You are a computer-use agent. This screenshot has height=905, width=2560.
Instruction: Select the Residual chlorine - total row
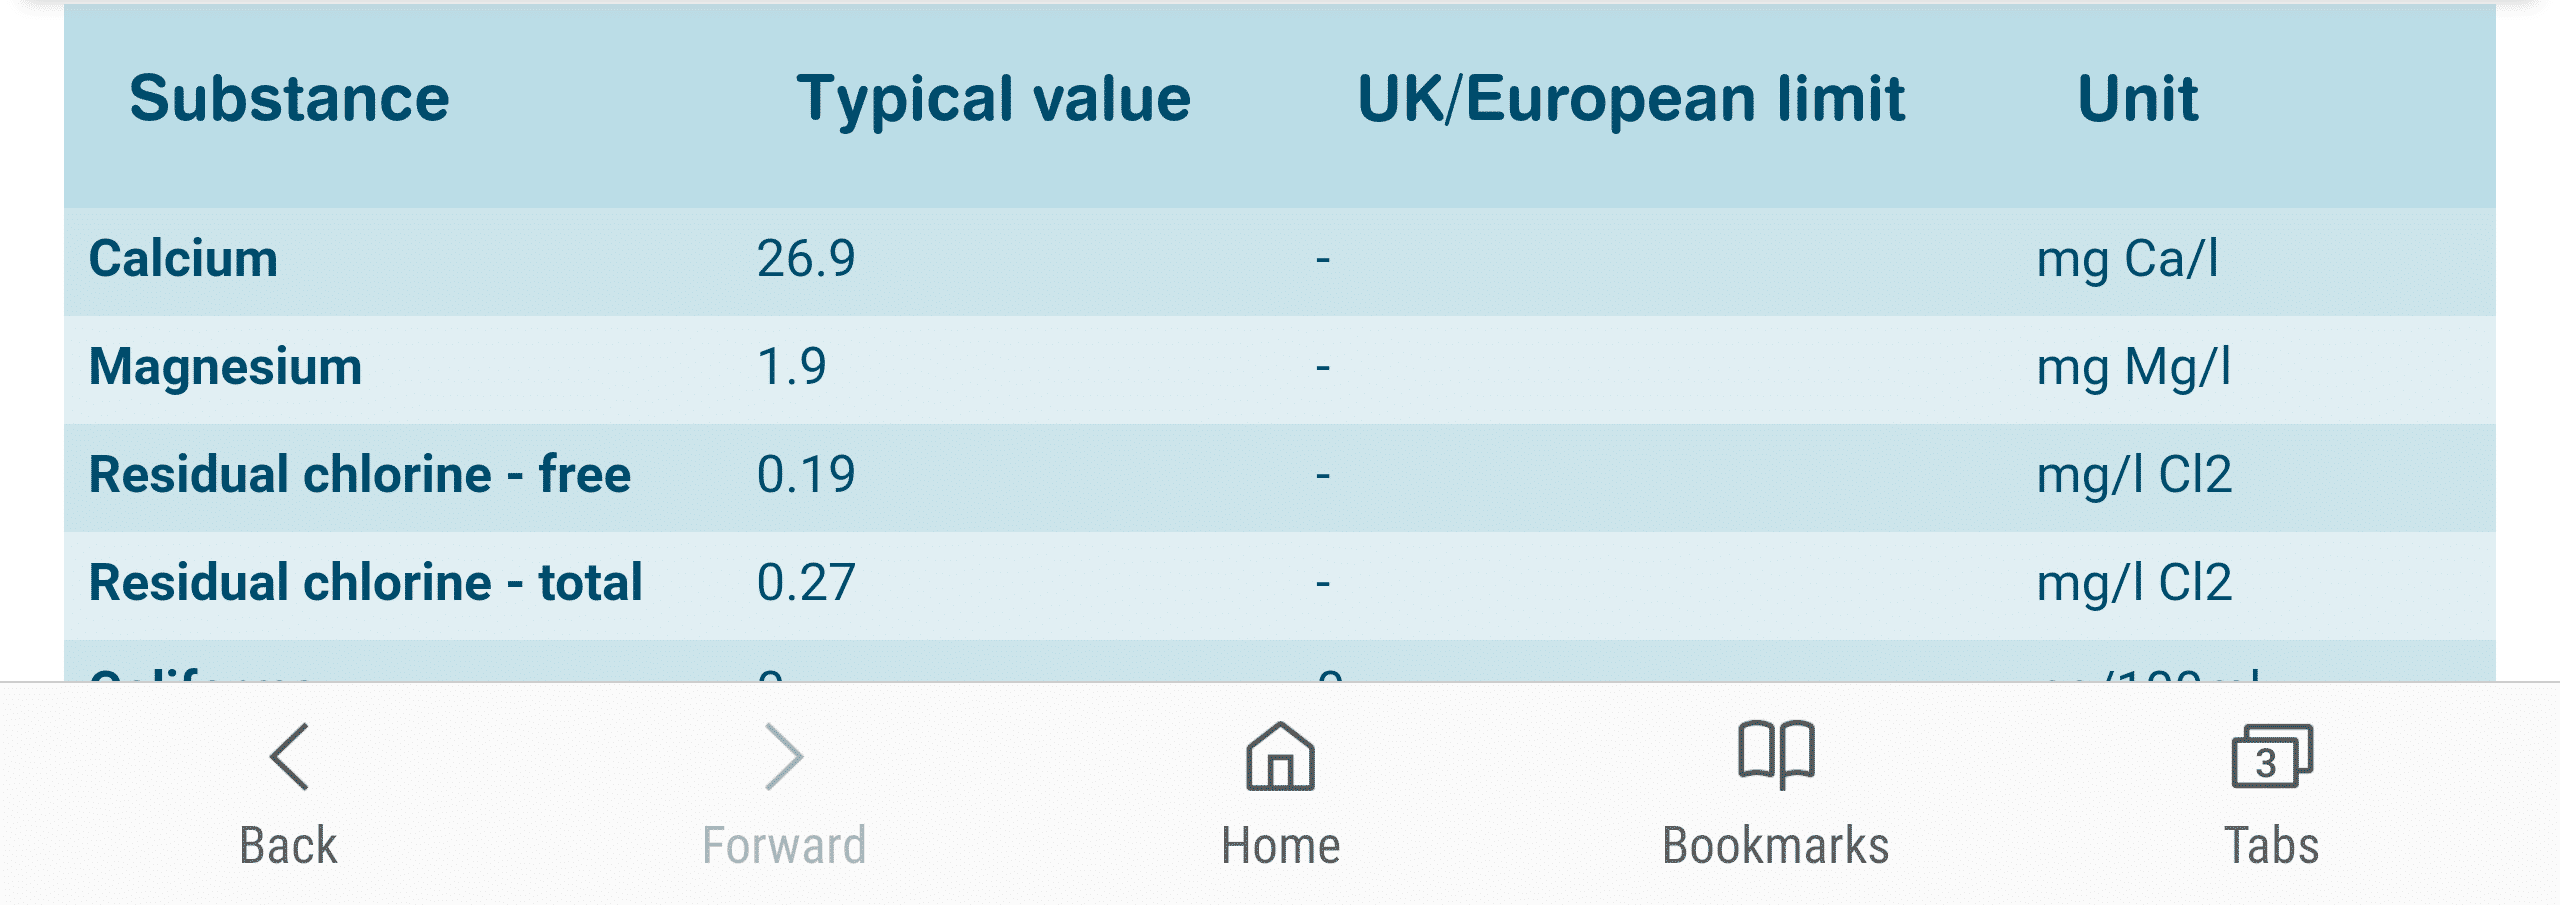pyautogui.click(x=1280, y=583)
